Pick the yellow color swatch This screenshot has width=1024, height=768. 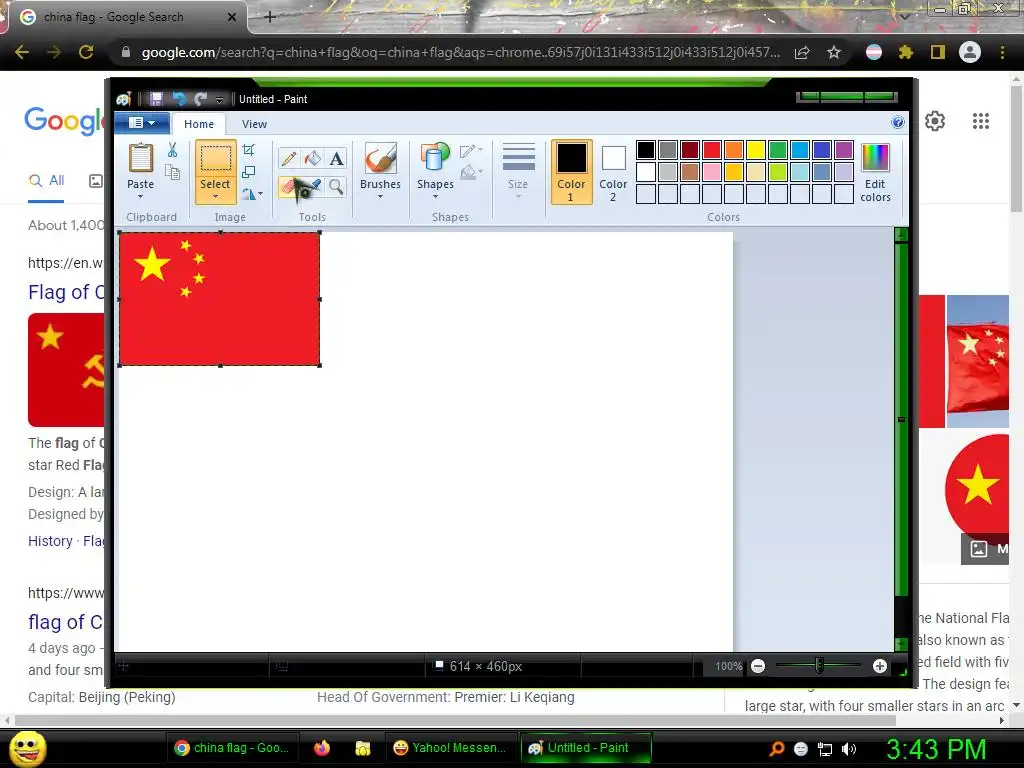[756, 150]
